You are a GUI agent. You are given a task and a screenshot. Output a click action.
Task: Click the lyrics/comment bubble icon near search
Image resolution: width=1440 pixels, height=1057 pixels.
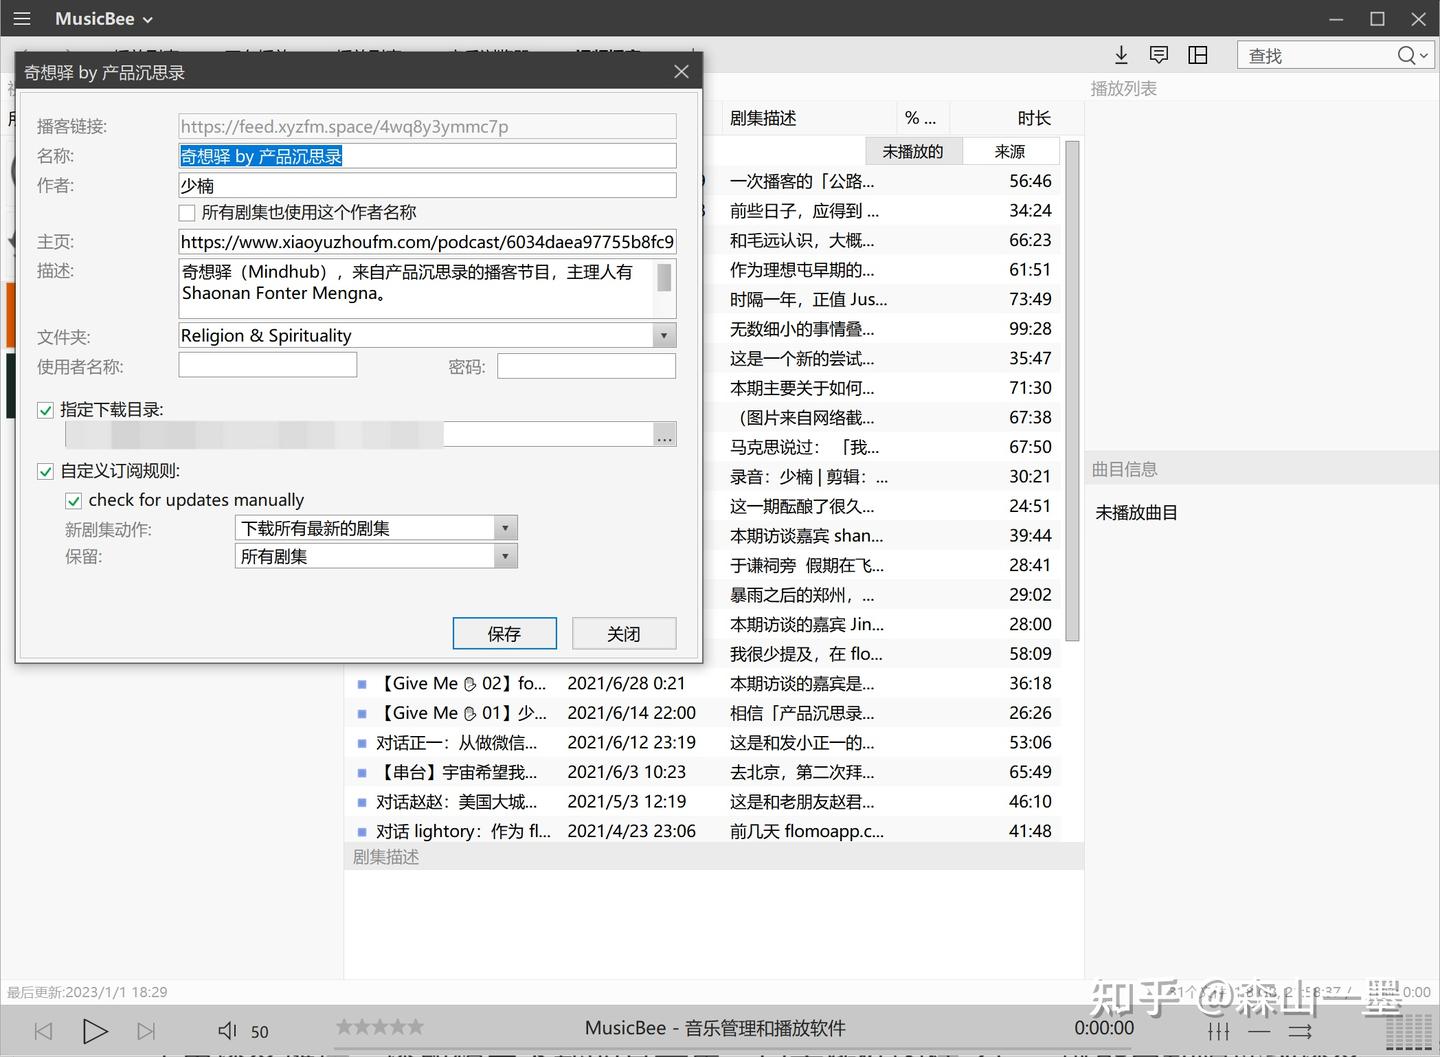point(1159,55)
